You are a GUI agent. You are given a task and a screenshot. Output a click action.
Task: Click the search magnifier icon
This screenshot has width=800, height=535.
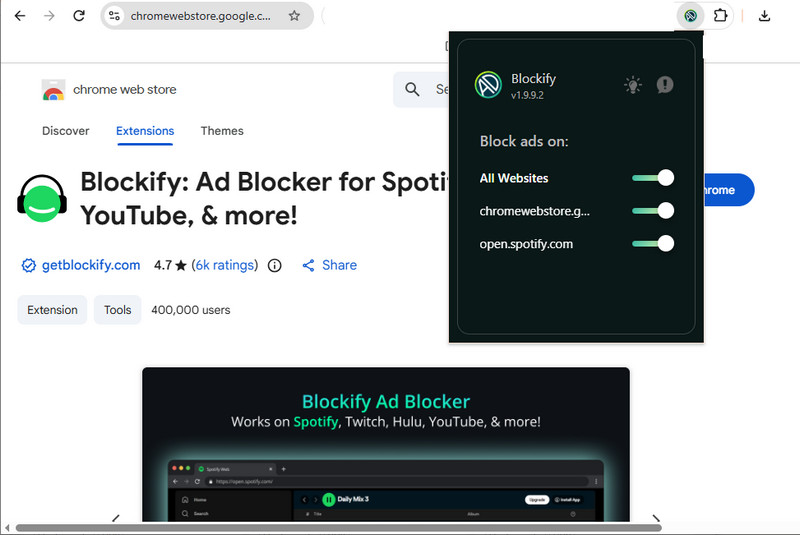tap(412, 90)
